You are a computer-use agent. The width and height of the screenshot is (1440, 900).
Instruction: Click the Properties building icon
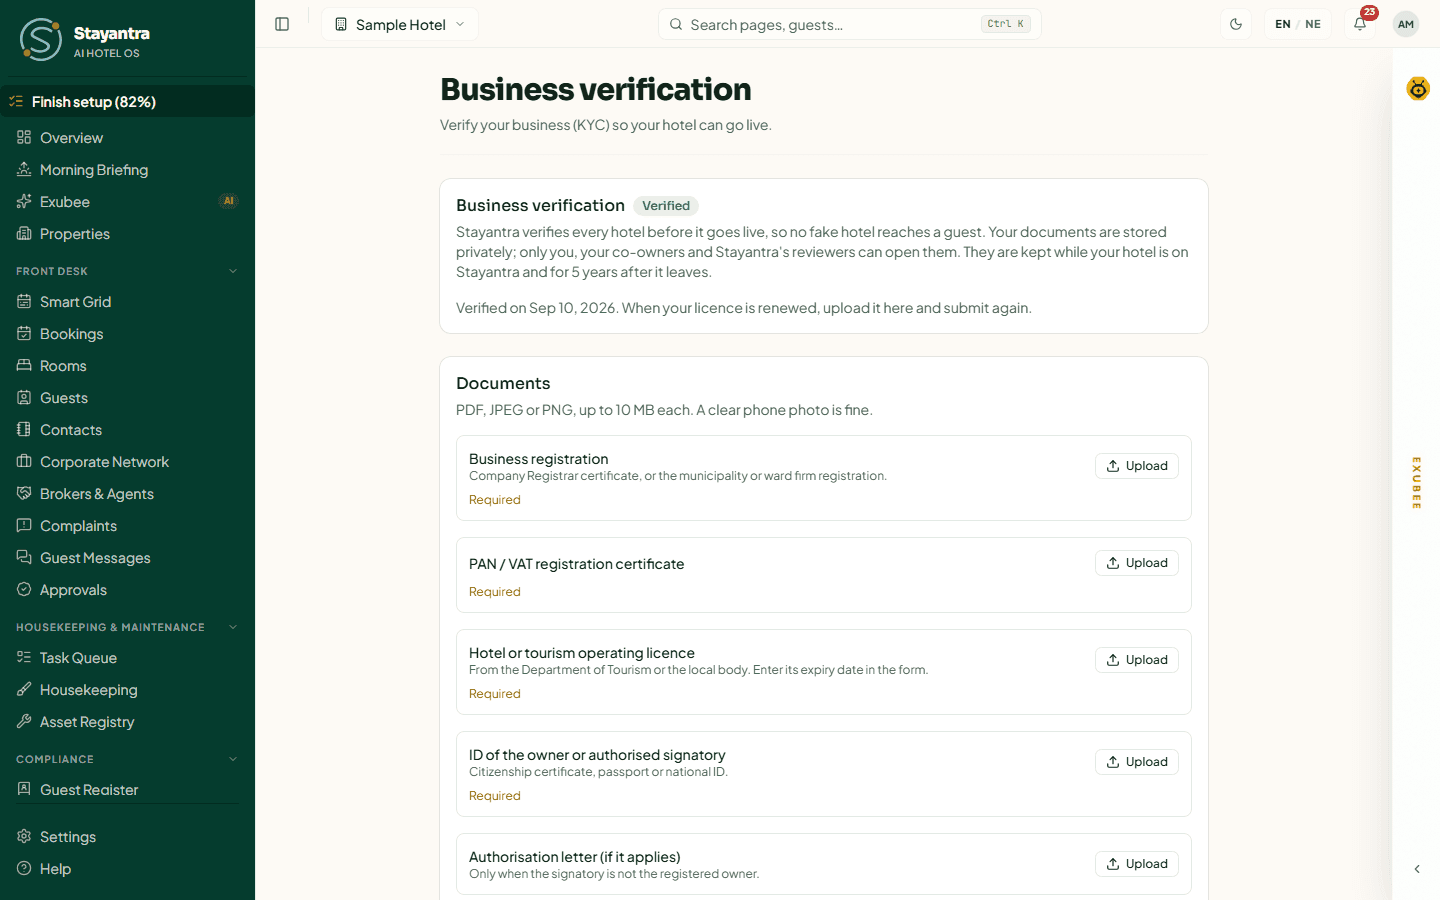pos(24,233)
